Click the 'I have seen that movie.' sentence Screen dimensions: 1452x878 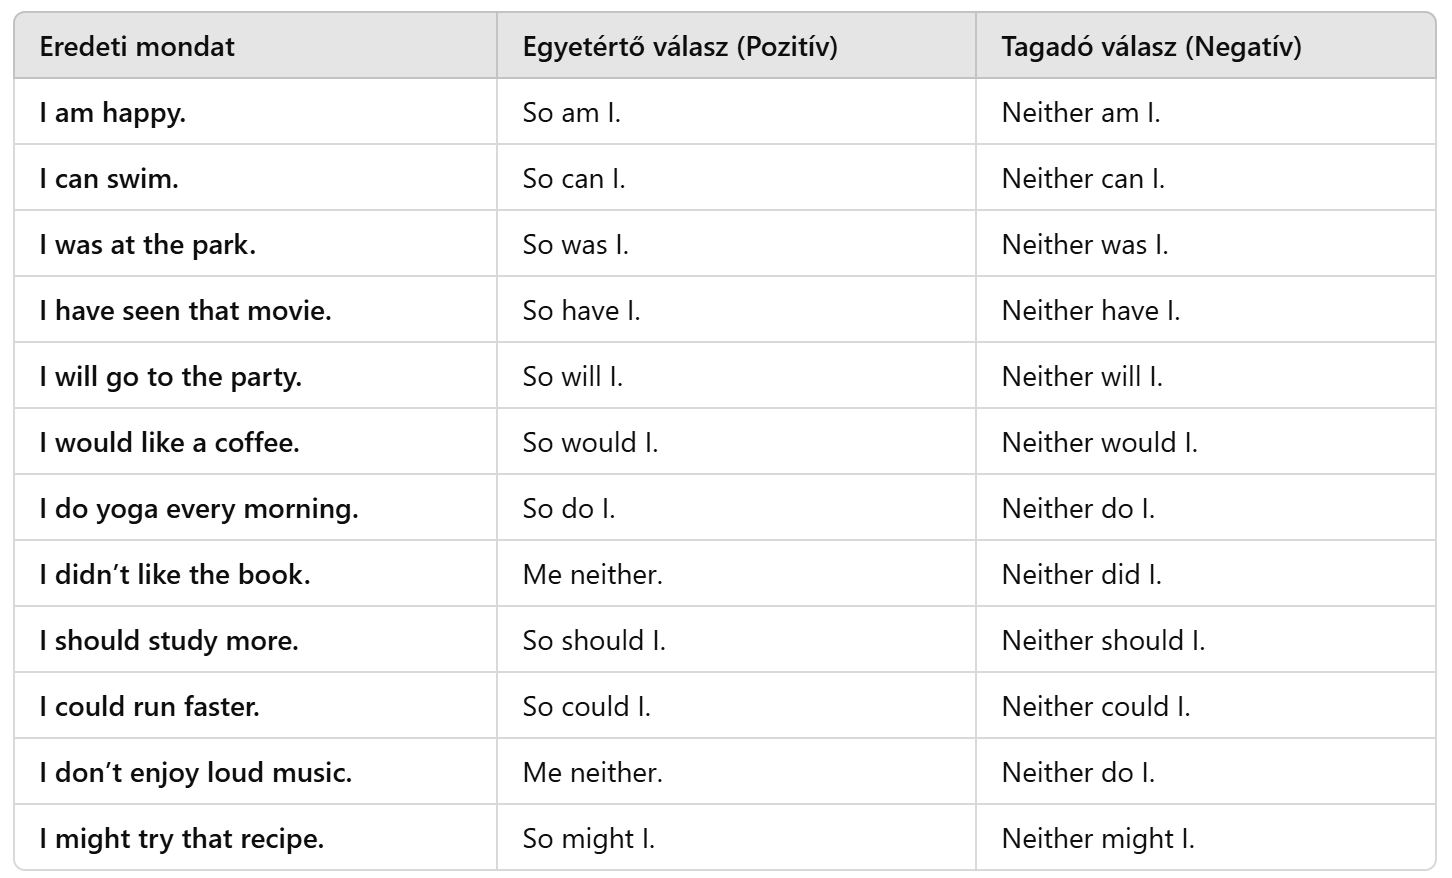pyautogui.click(x=186, y=311)
